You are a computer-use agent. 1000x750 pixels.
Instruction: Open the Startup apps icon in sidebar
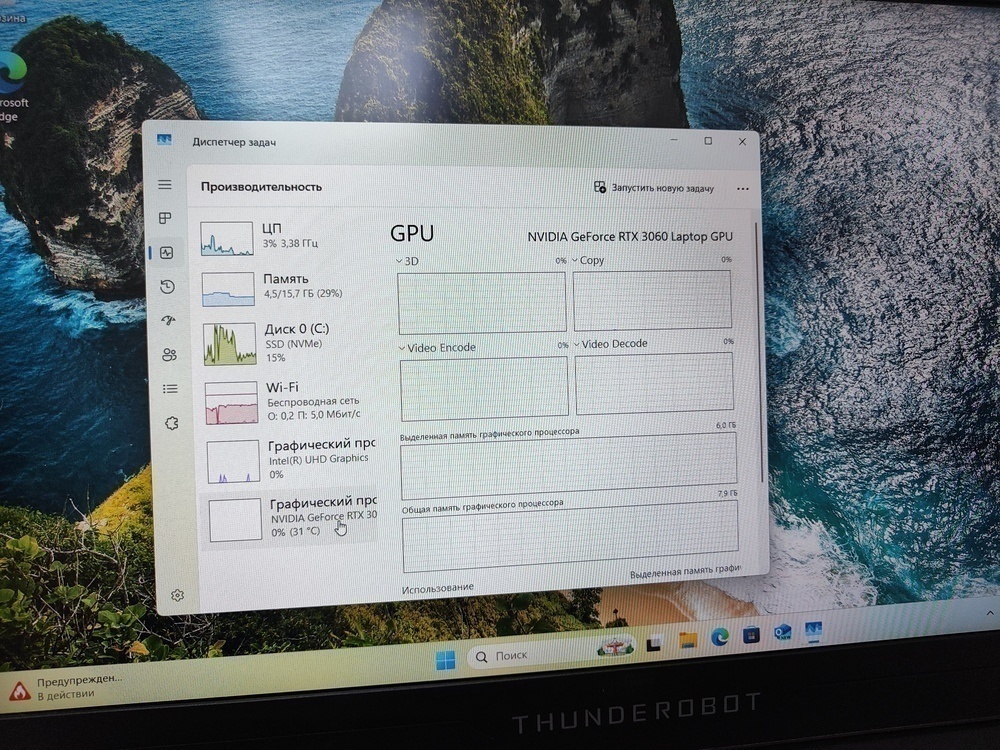tap(168, 320)
